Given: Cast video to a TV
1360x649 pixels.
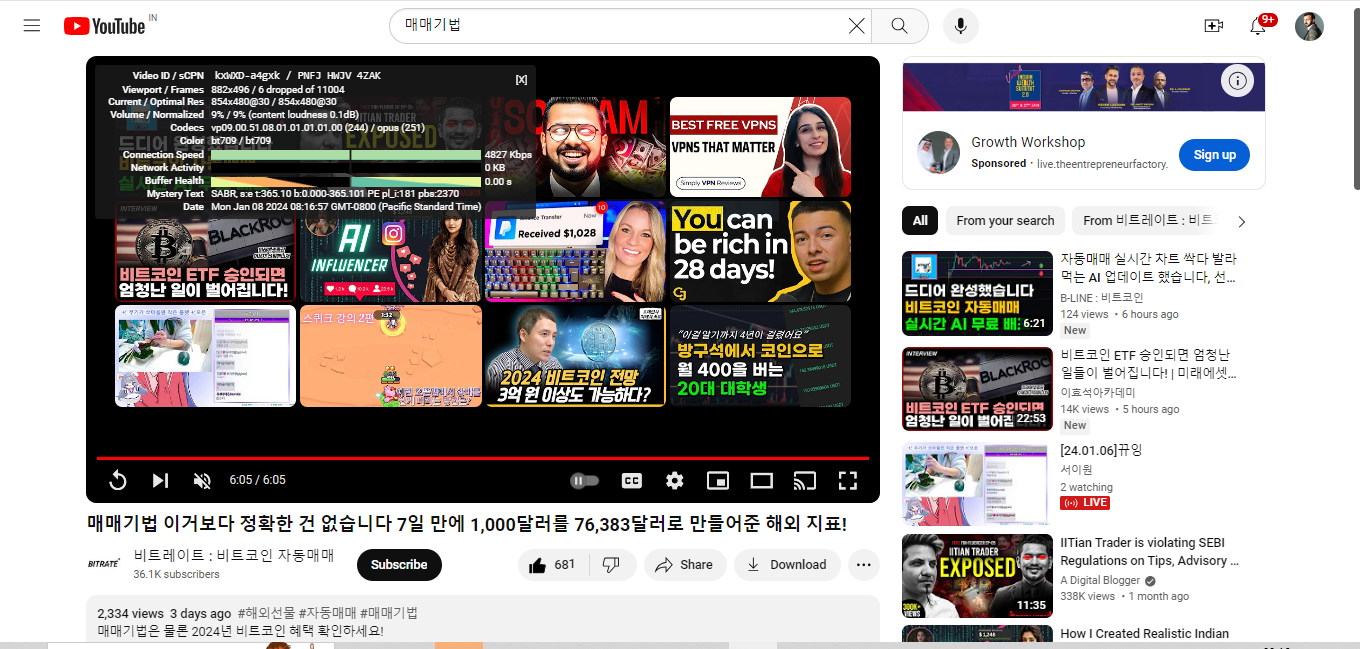Looking at the screenshot, I should 805,481.
